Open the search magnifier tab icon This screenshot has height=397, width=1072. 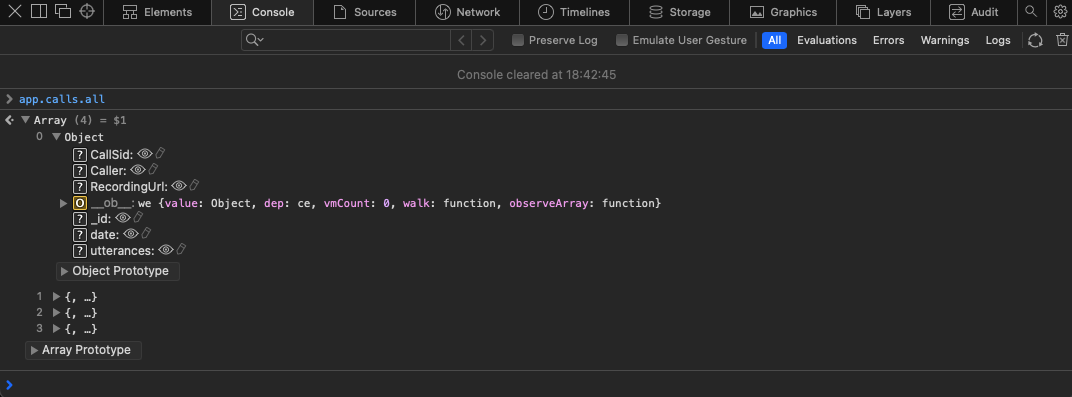coord(1031,12)
